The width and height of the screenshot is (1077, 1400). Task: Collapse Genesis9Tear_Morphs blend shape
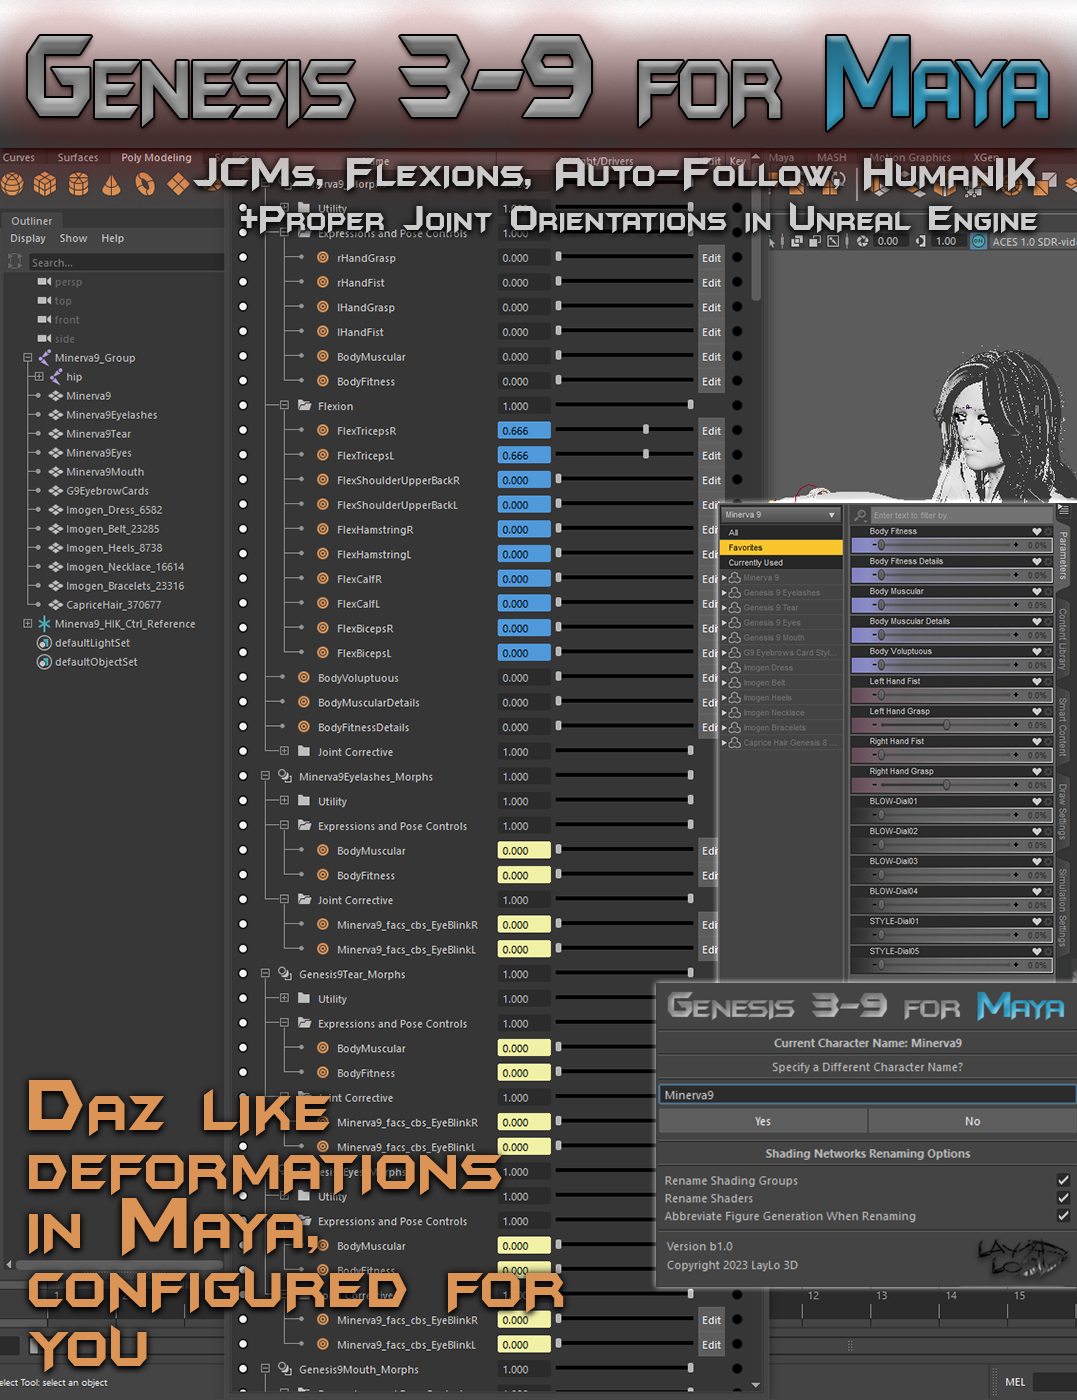(266, 973)
